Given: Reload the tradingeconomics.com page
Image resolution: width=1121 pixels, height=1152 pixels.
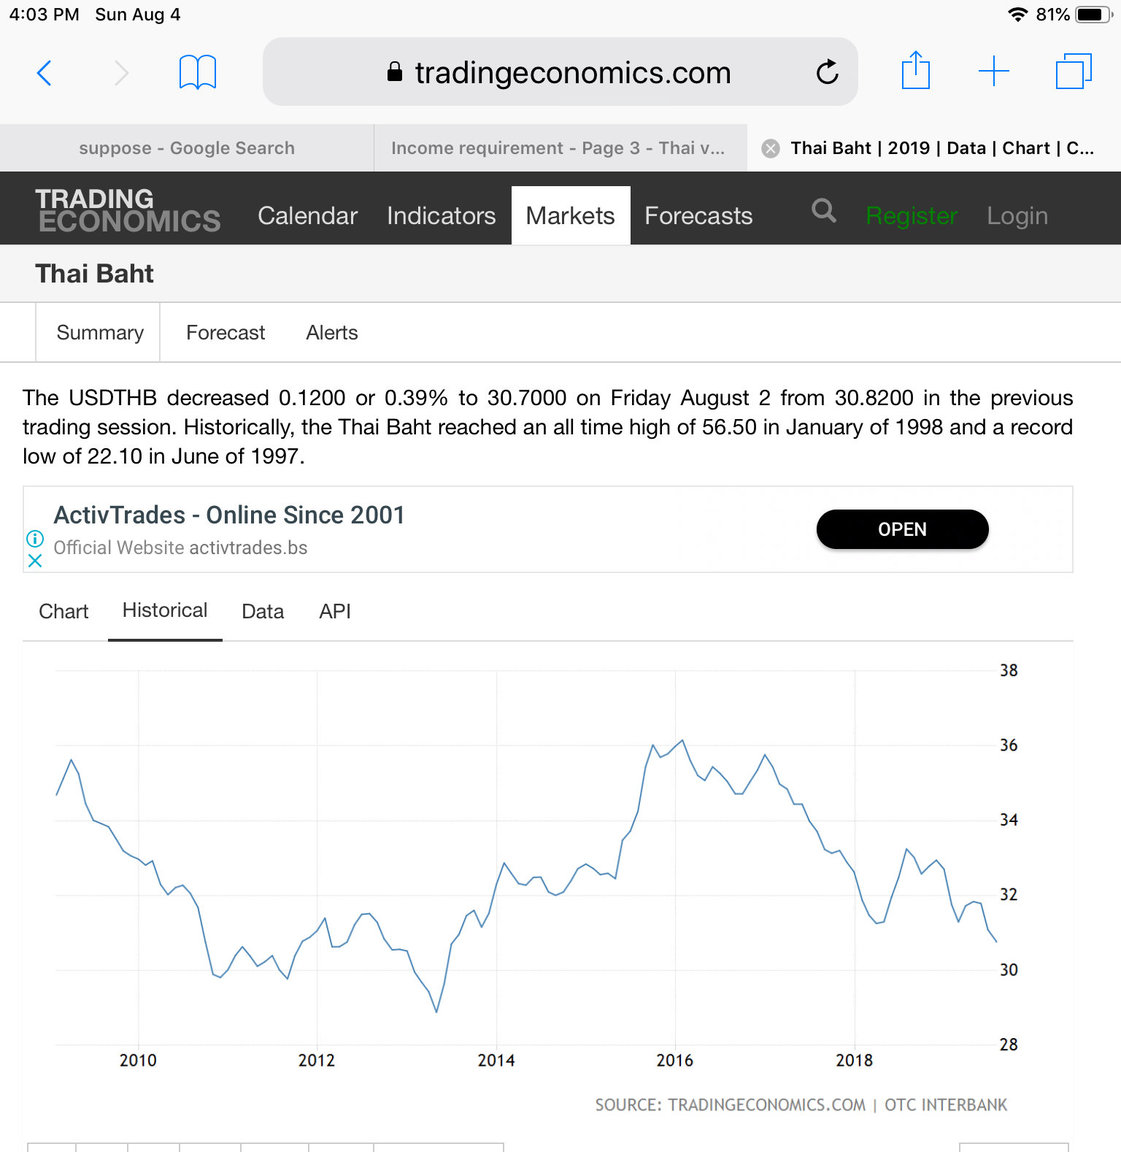Looking at the screenshot, I should pos(827,72).
